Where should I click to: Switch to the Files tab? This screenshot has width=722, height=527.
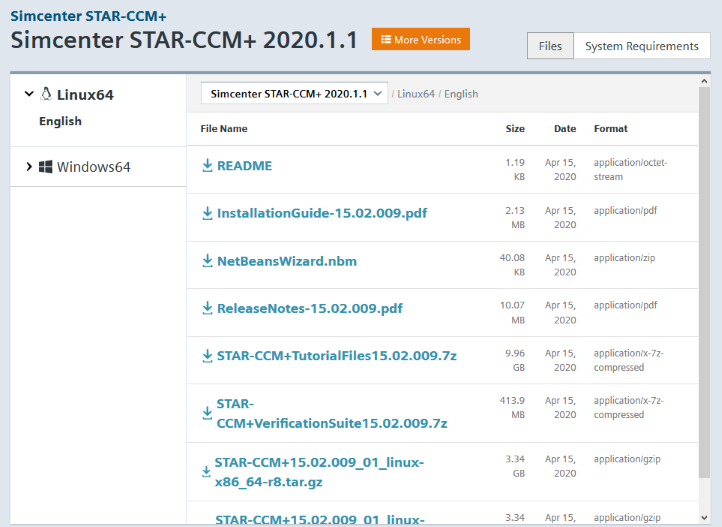550,46
